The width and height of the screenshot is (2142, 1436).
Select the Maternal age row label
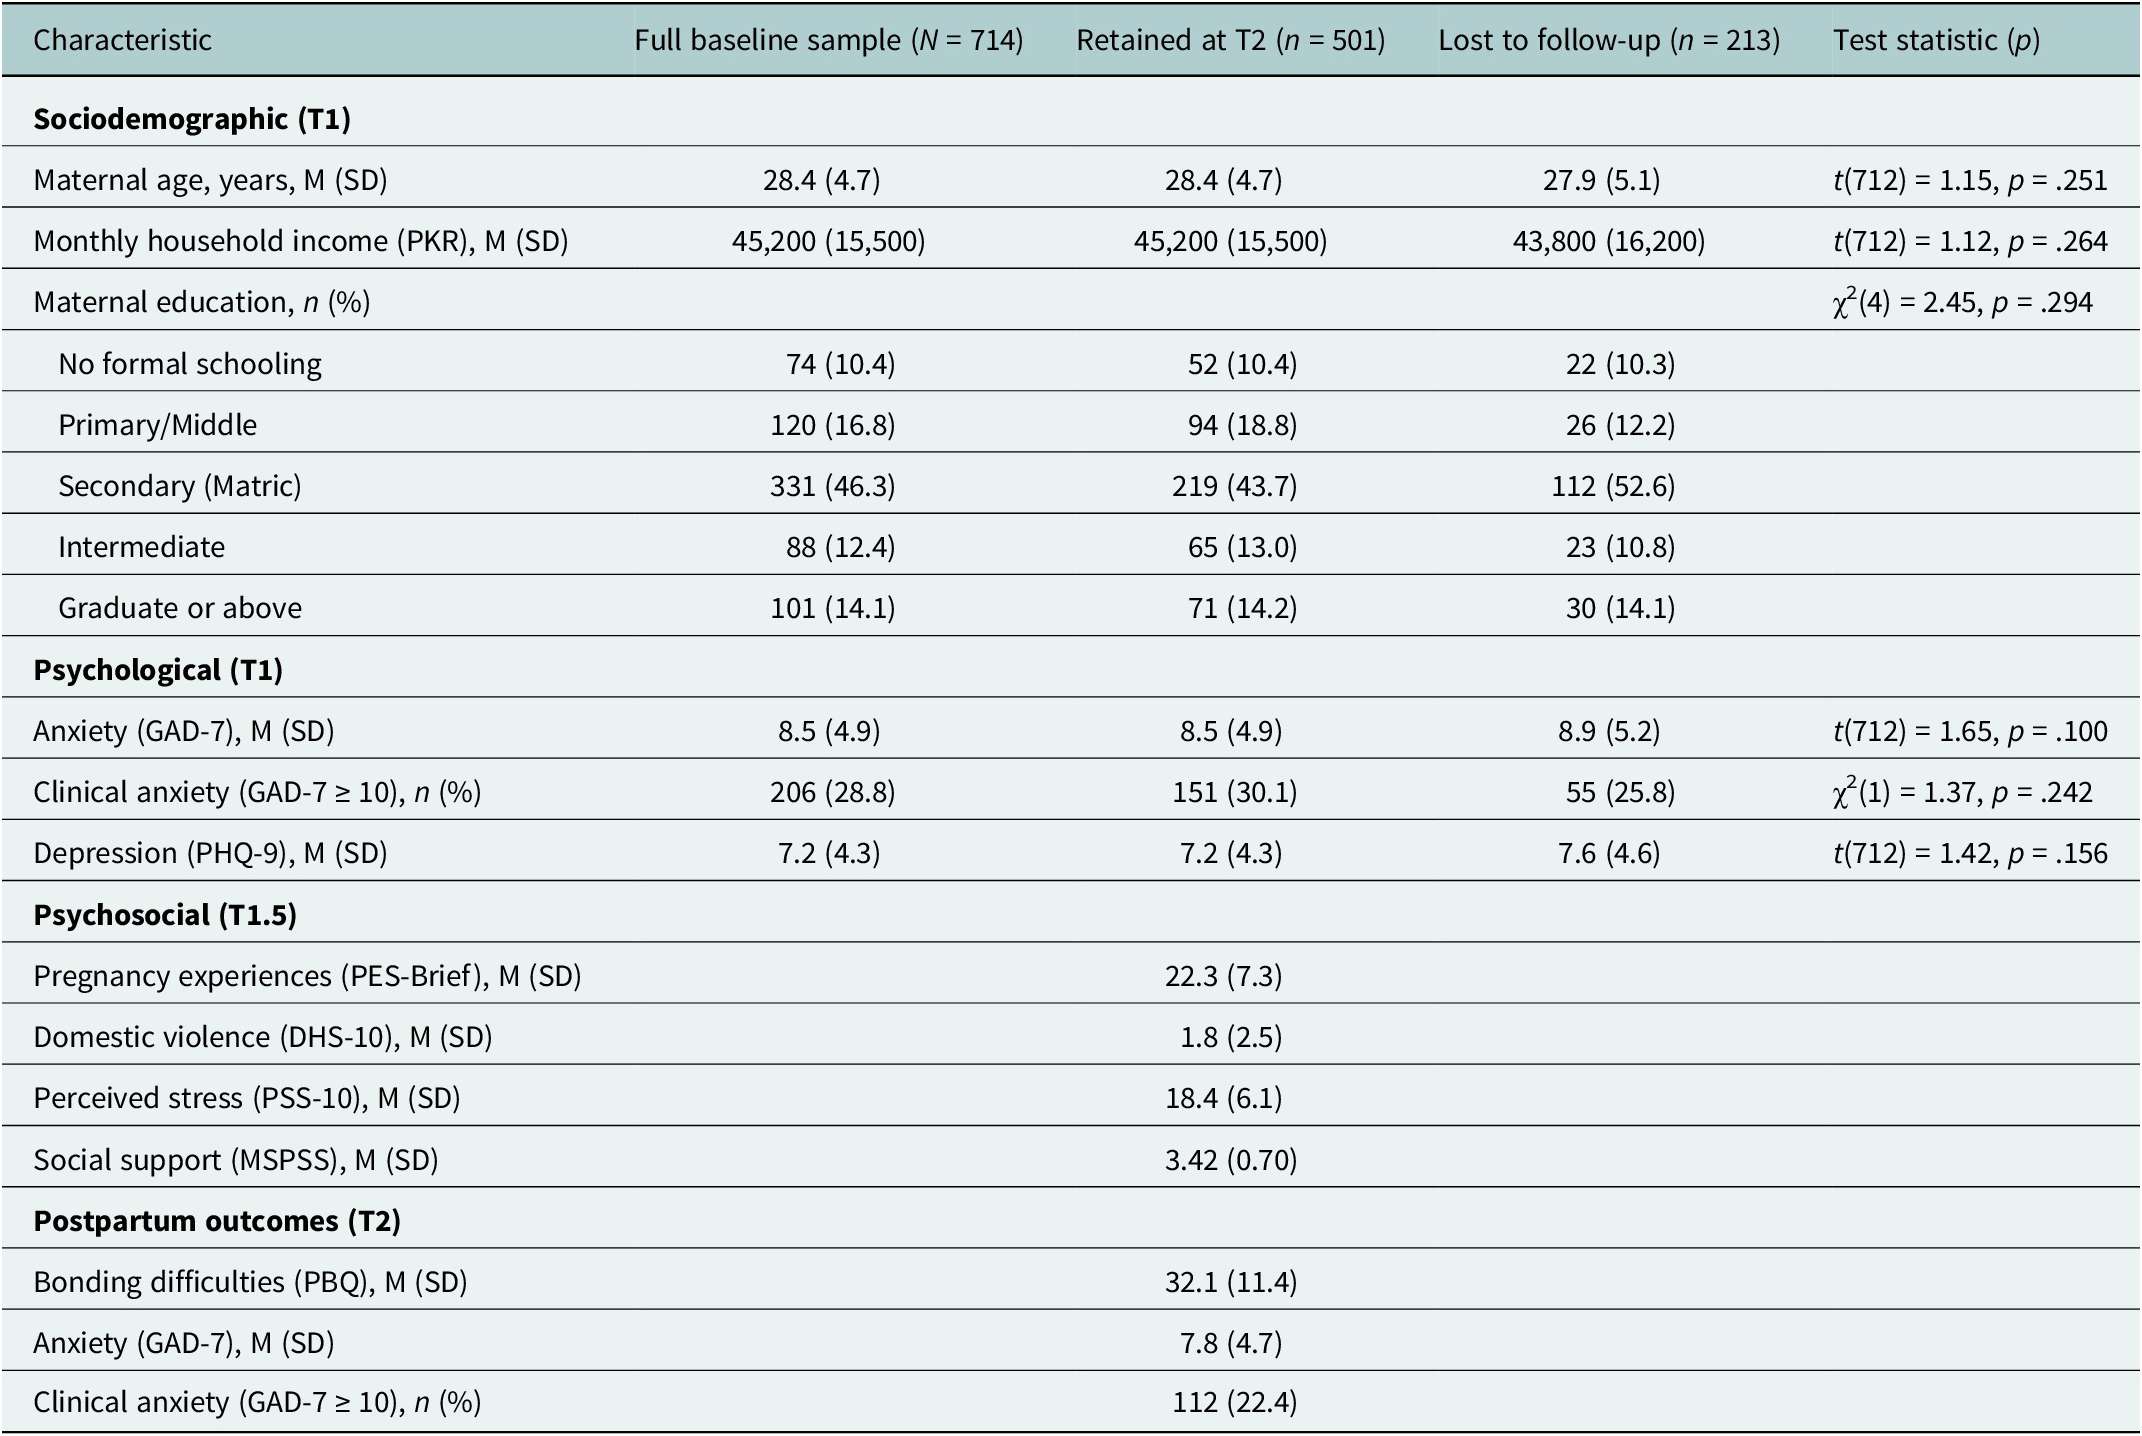click(210, 180)
